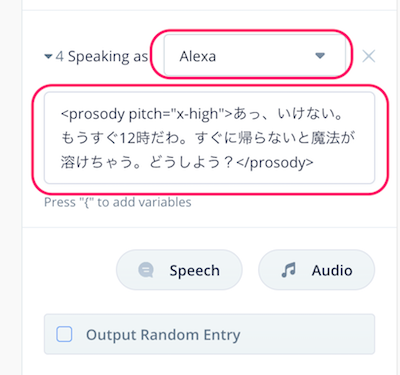Image resolution: width=400 pixels, height=375 pixels.
Task: Click the music note icon
Action: [289, 270]
